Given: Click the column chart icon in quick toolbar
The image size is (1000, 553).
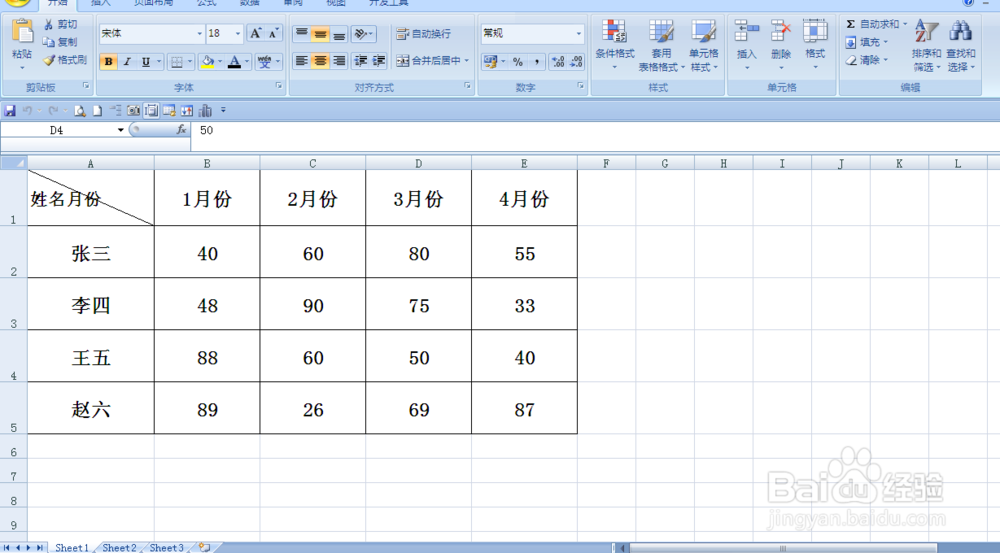Looking at the screenshot, I should [x=205, y=111].
